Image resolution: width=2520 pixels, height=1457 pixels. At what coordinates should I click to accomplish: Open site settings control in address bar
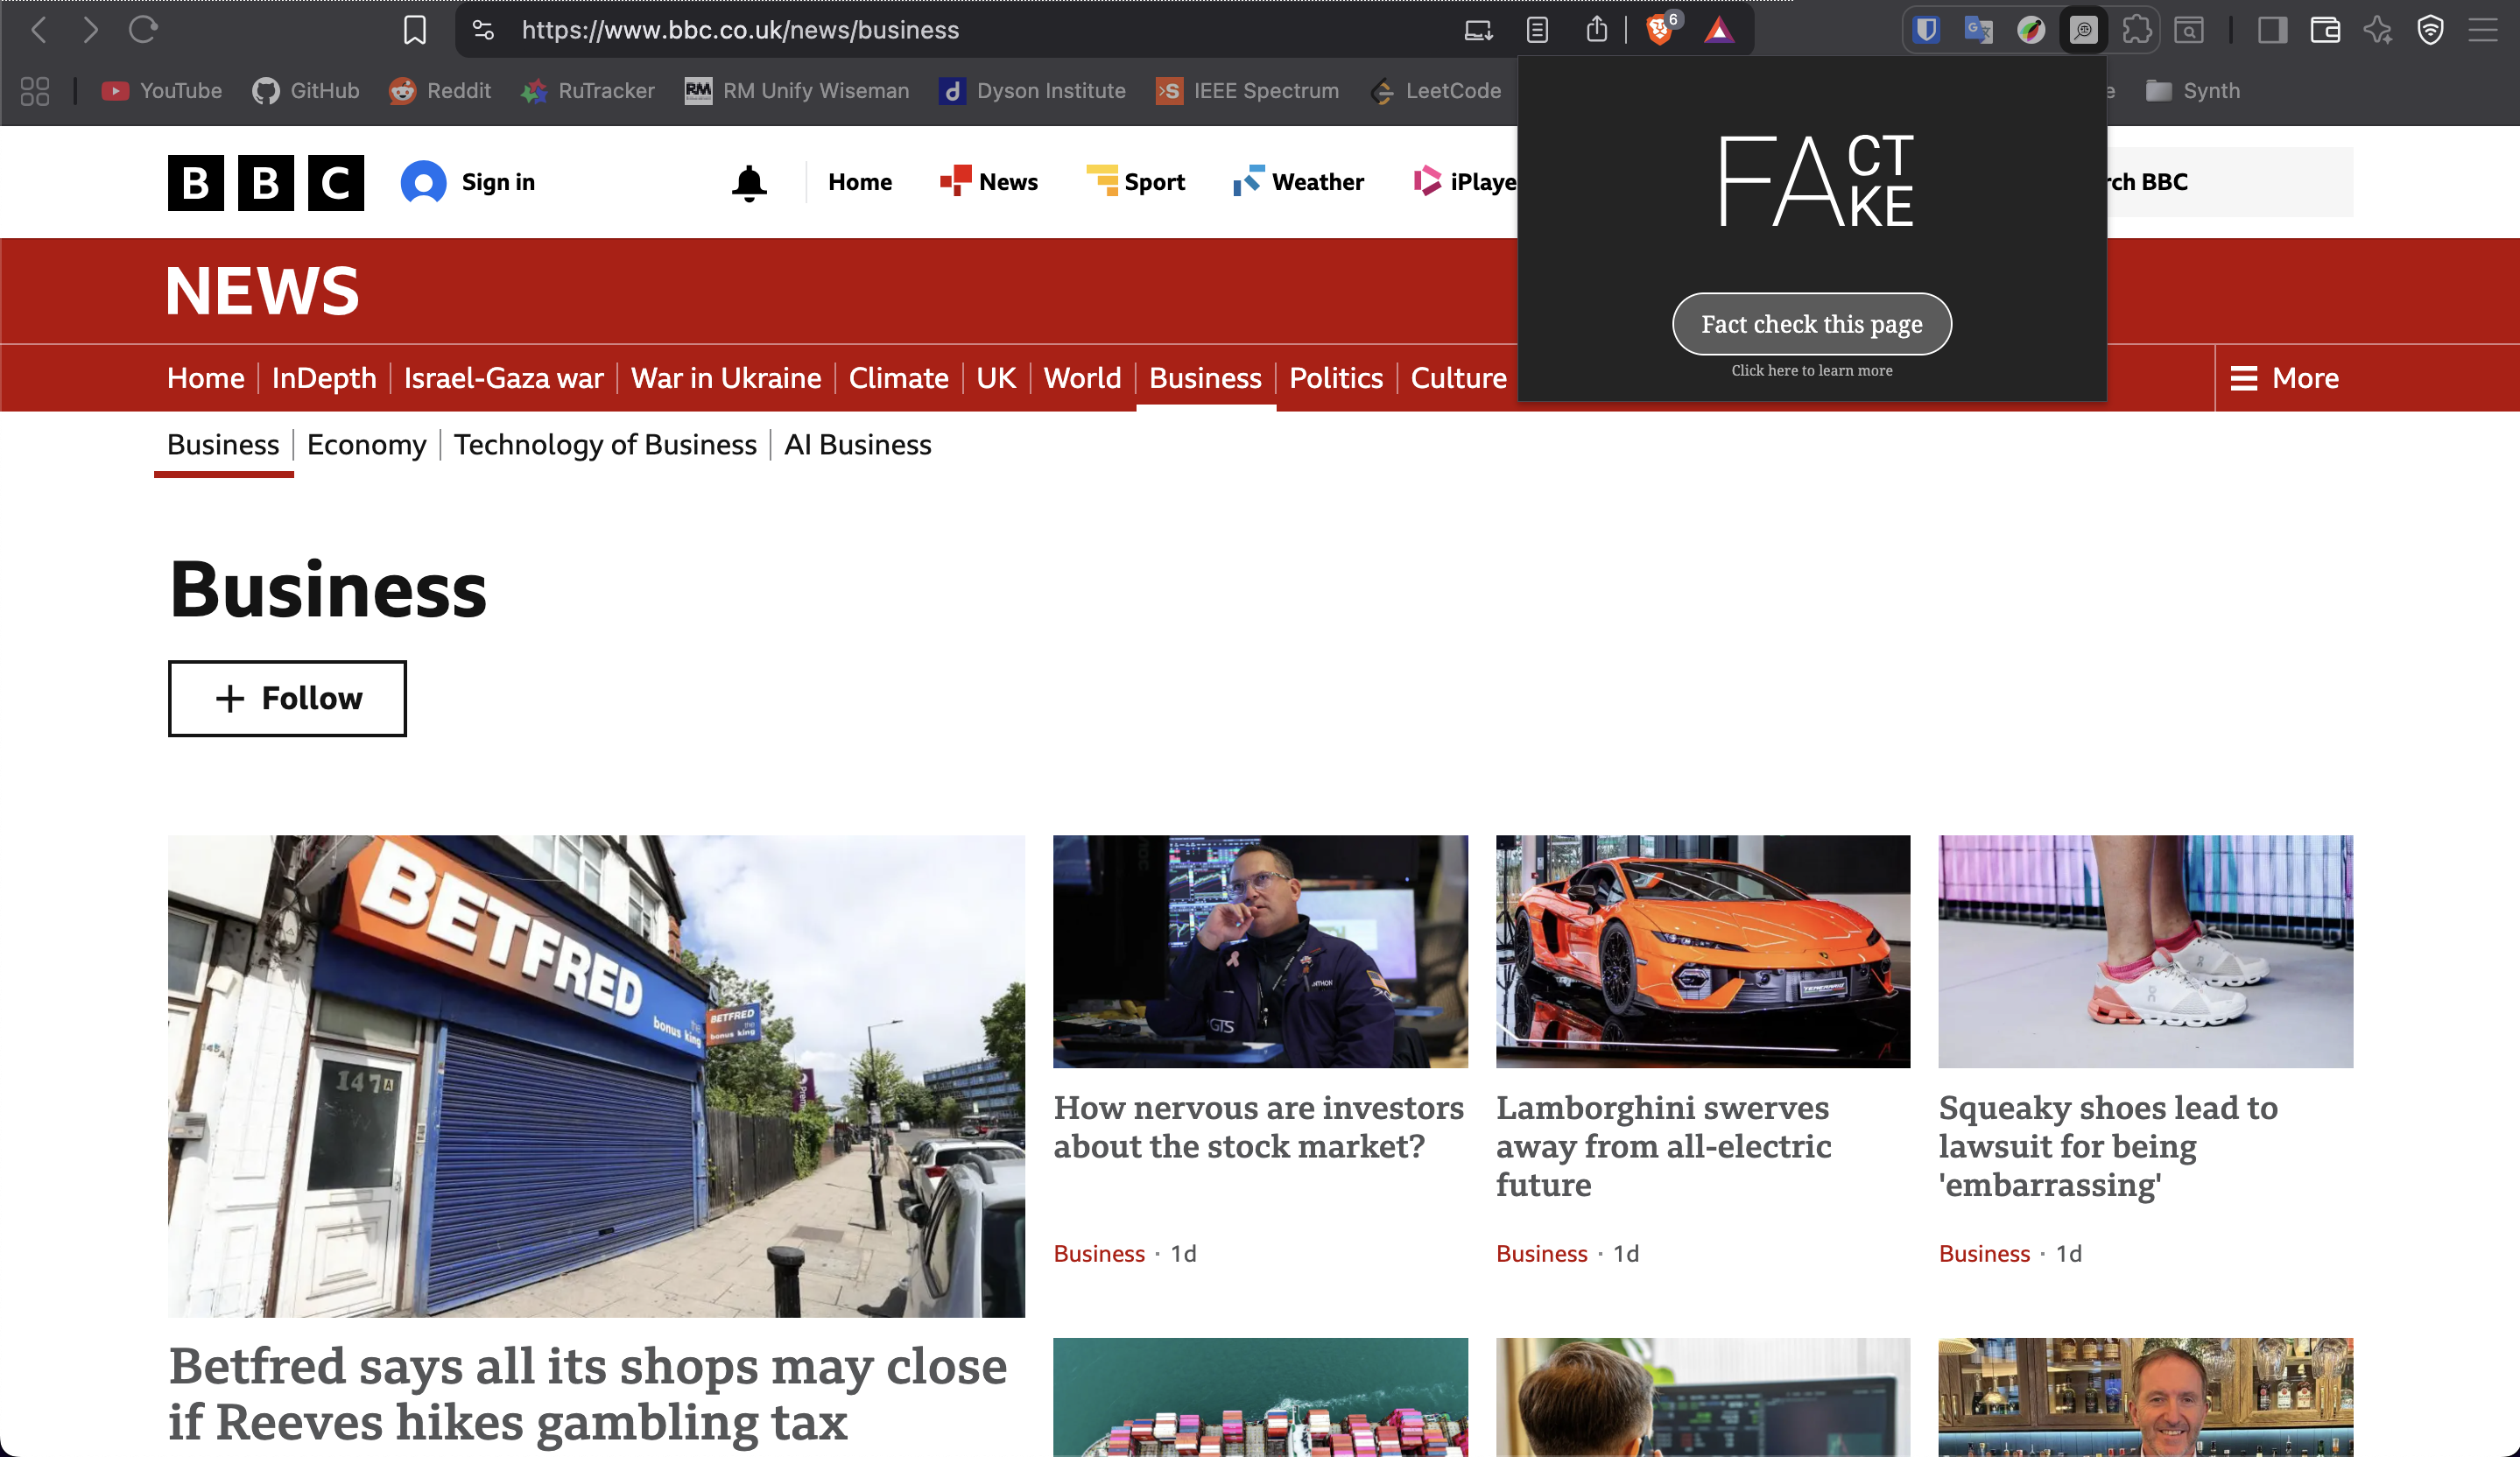(483, 30)
